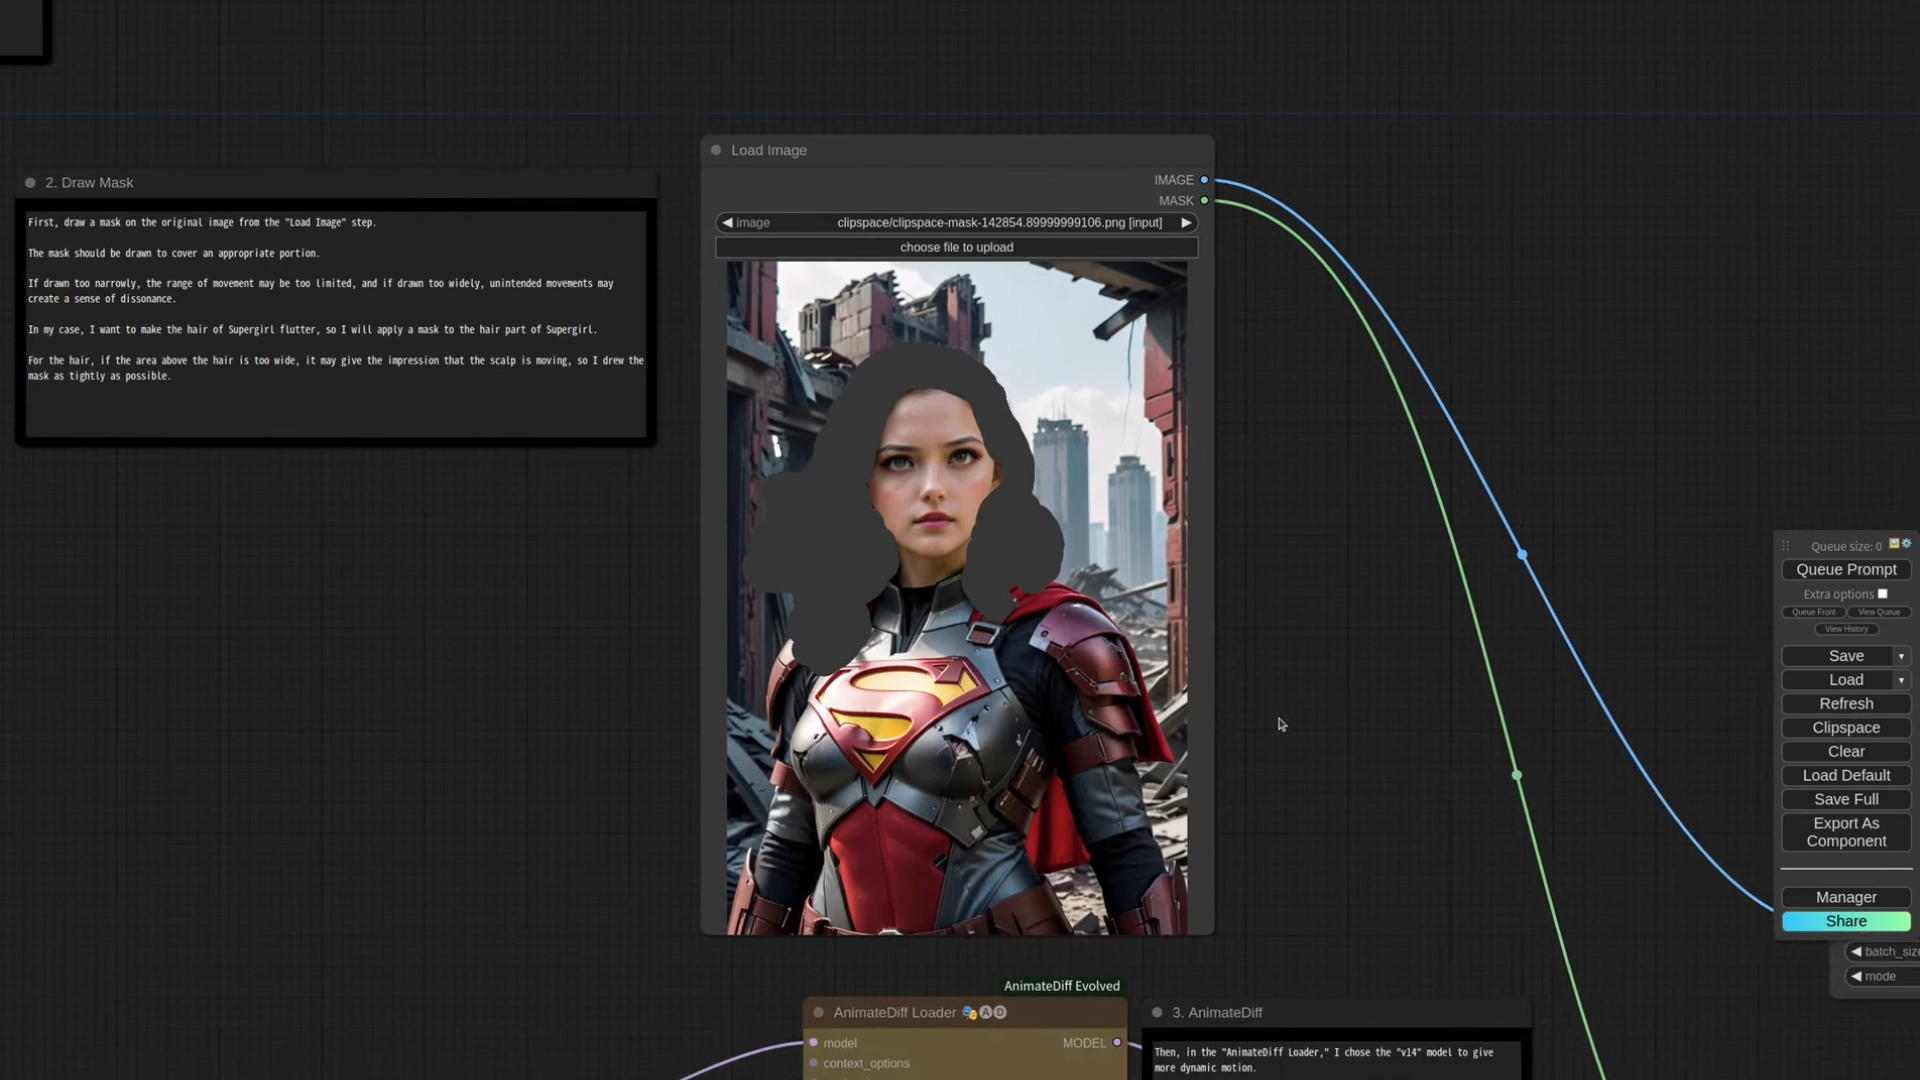This screenshot has height=1080, width=1920.
Task: Click the Clear button
Action: point(1846,752)
